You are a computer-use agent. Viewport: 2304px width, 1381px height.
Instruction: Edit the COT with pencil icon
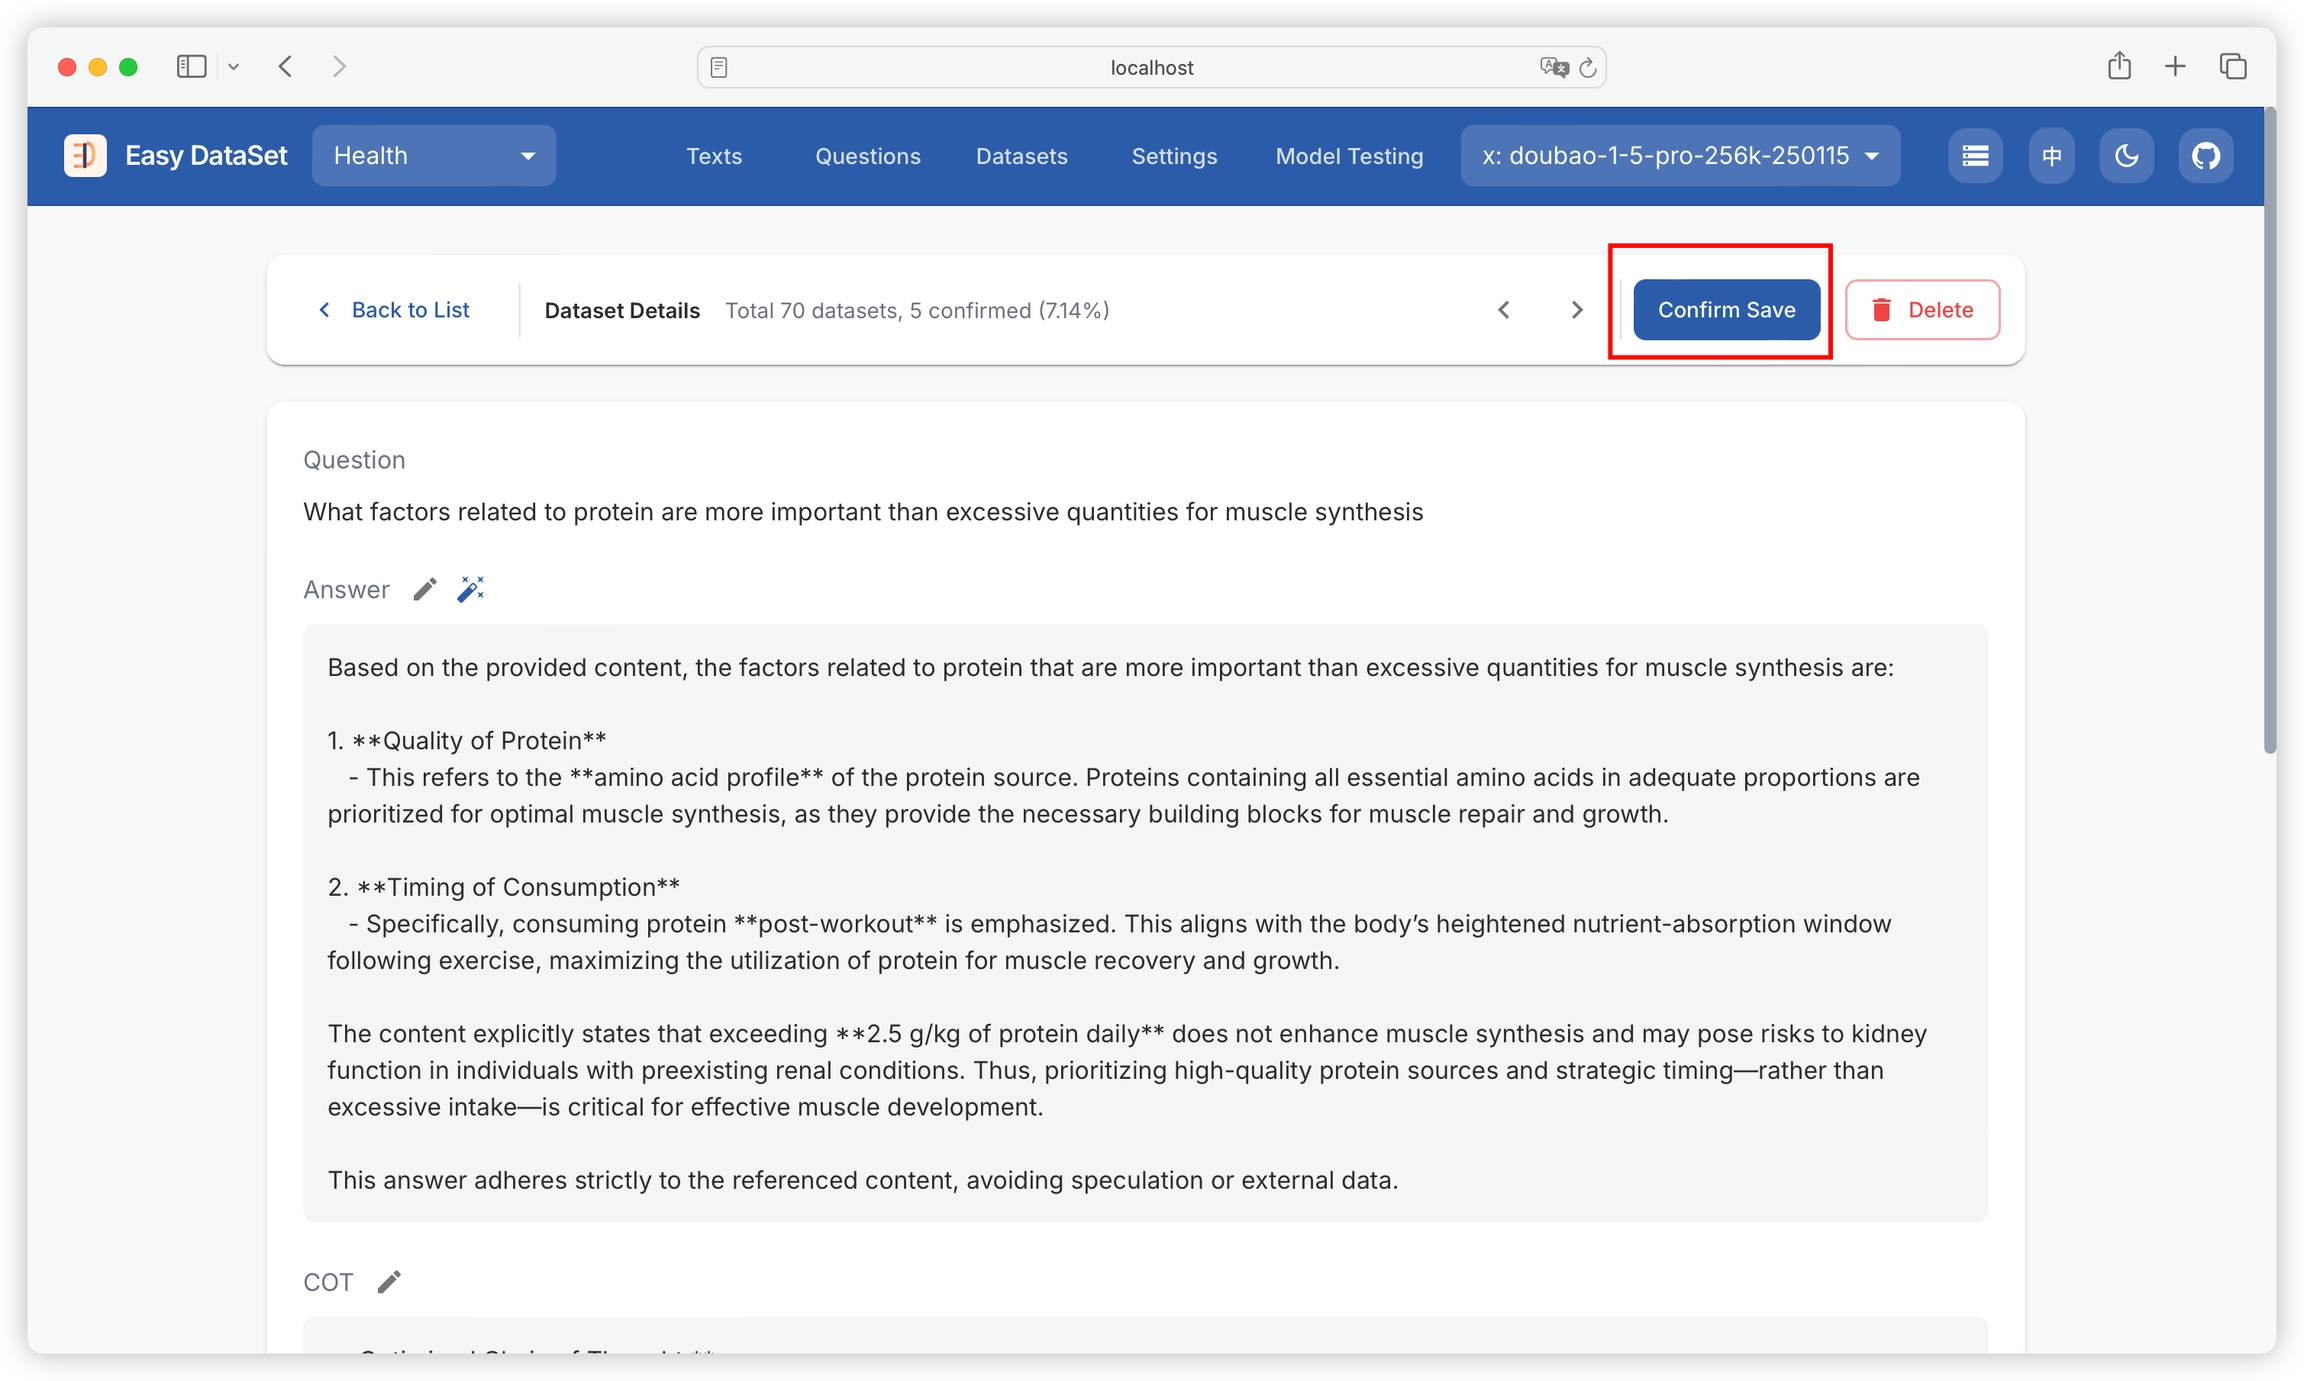pyautogui.click(x=389, y=1281)
